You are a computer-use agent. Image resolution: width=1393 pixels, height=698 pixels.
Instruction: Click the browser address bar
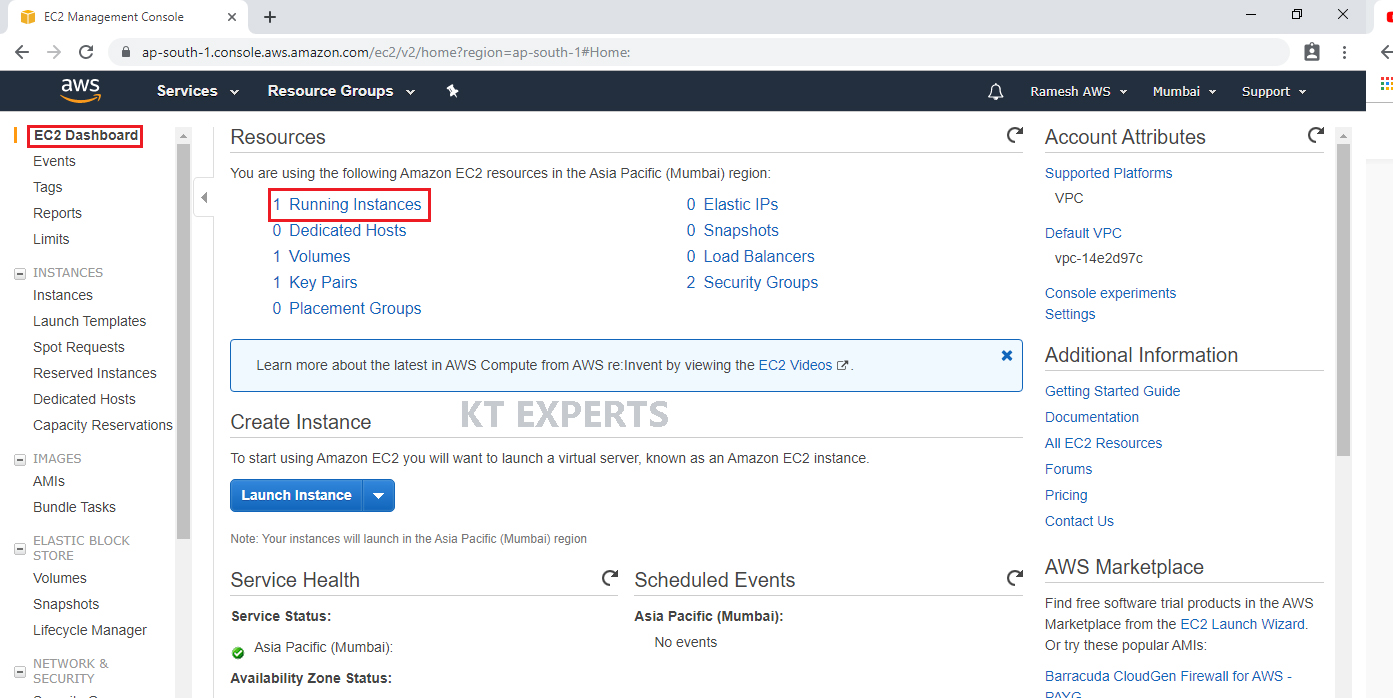[x=700, y=52]
